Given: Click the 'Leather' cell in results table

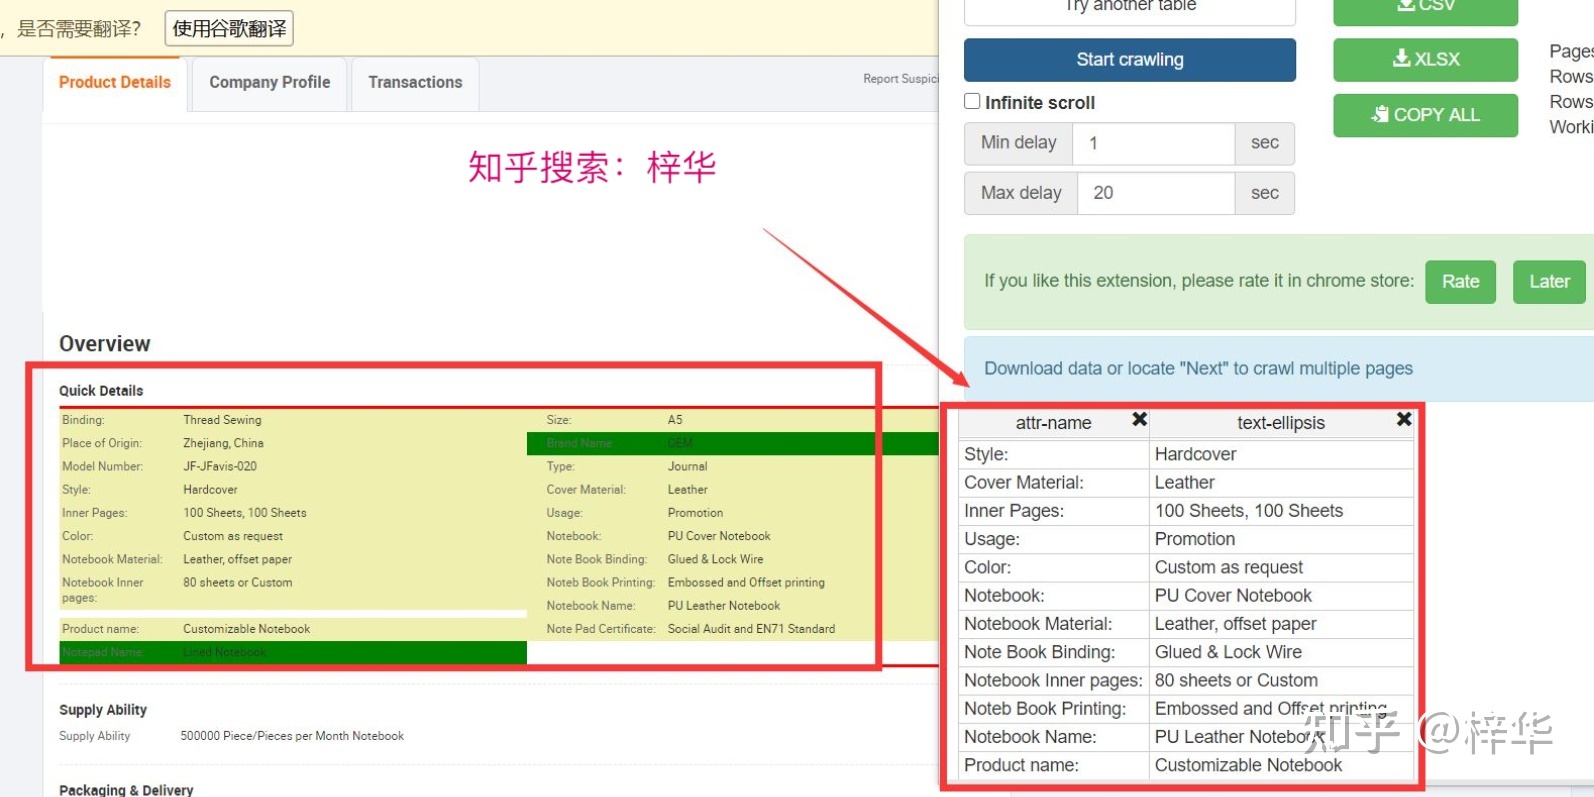Looking at the screenshot, I should 1281,482.
